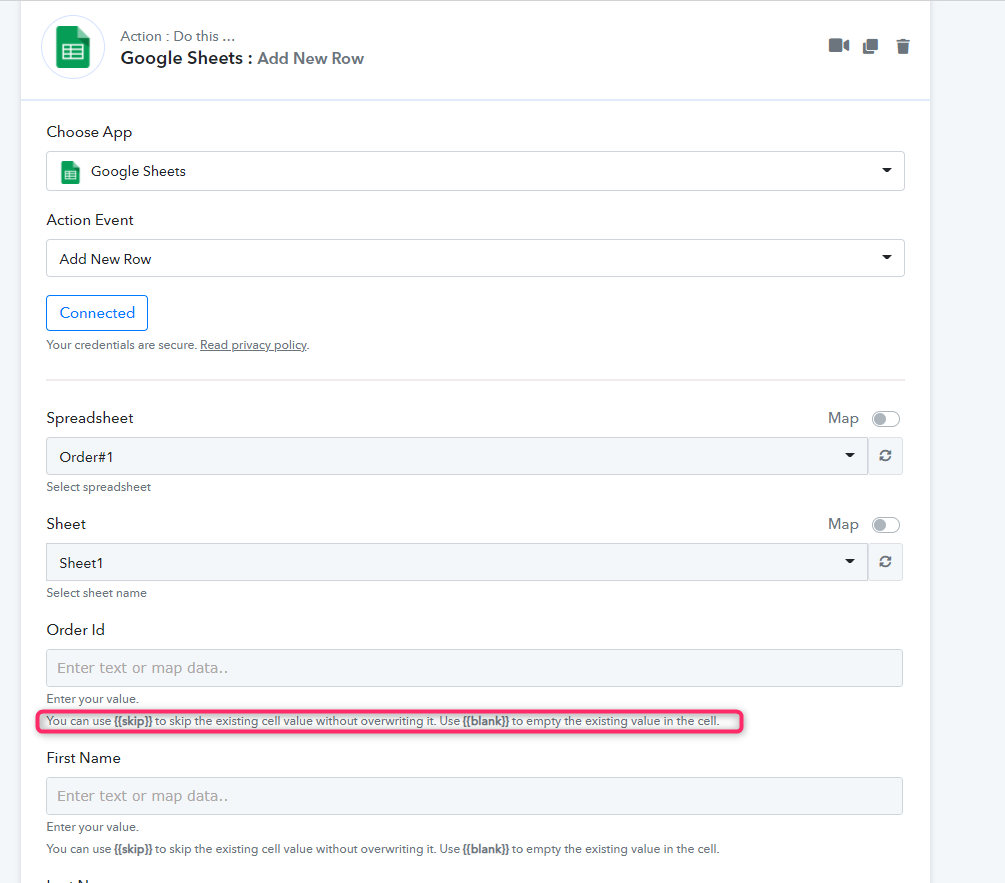Click the 'Action Event' label
The height and width of the screenshot is (883, 1005).
click(x=90, y=220)
